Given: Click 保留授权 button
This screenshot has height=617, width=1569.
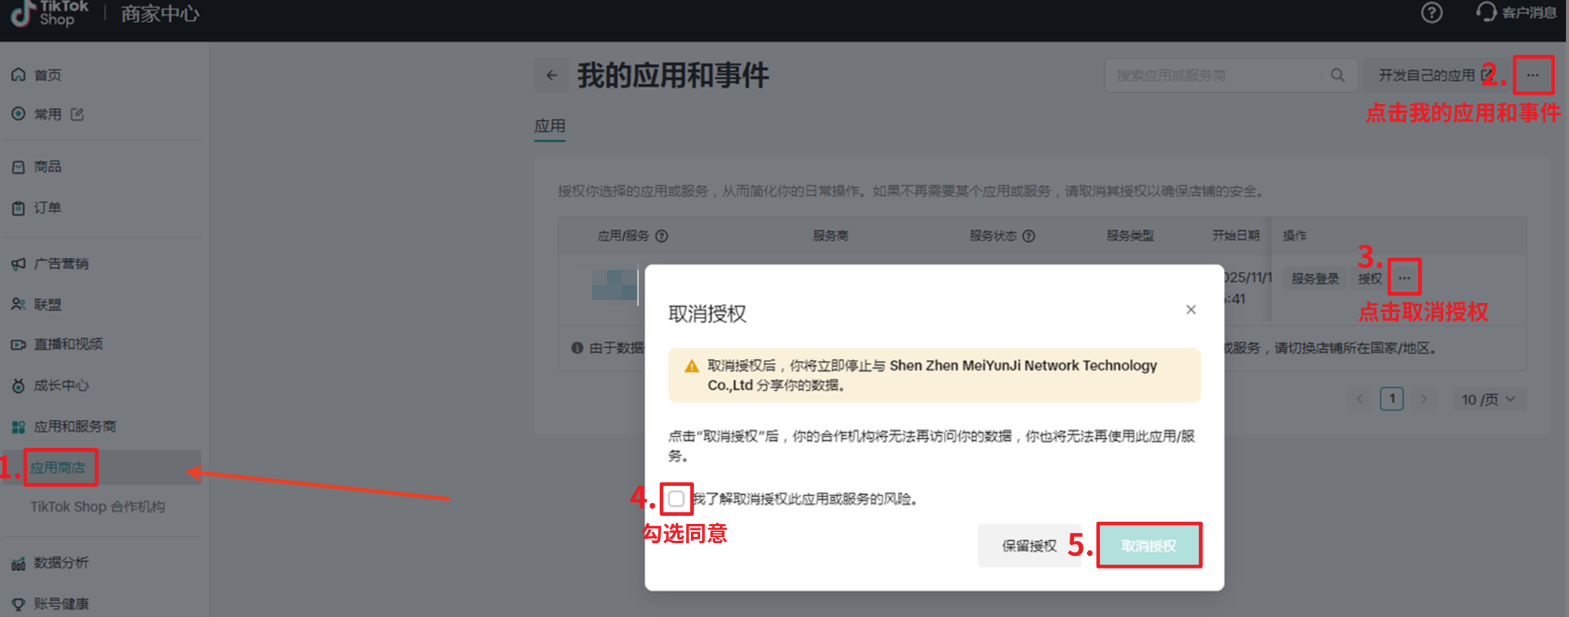Looking at the screenshot, I should (x=1030, y=546).
